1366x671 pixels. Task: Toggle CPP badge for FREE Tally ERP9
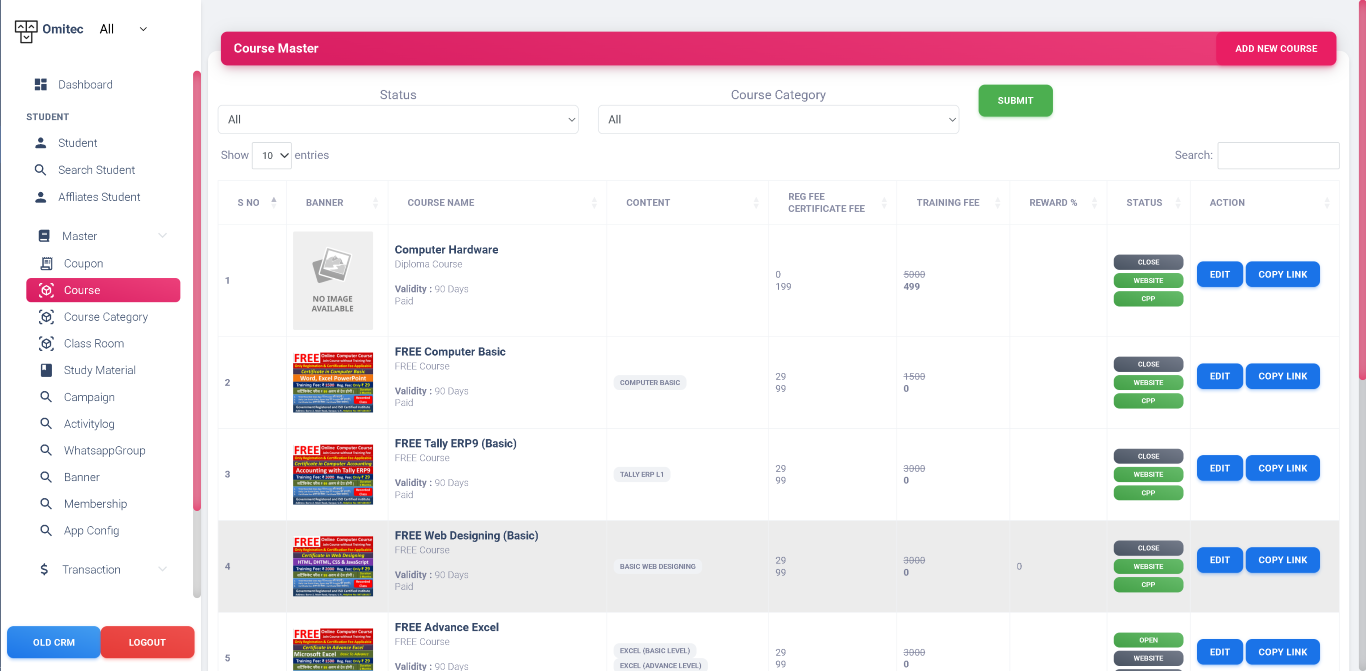(x=1148, y=493)
